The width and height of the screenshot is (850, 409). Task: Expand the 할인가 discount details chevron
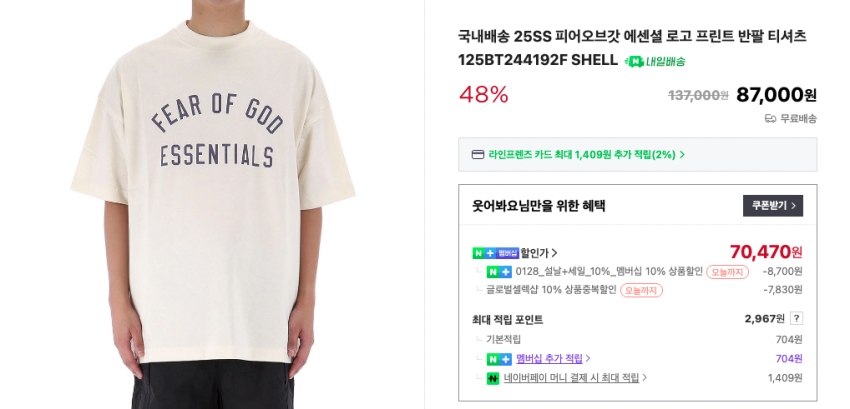pyautogui.click(x=555, y=253)
